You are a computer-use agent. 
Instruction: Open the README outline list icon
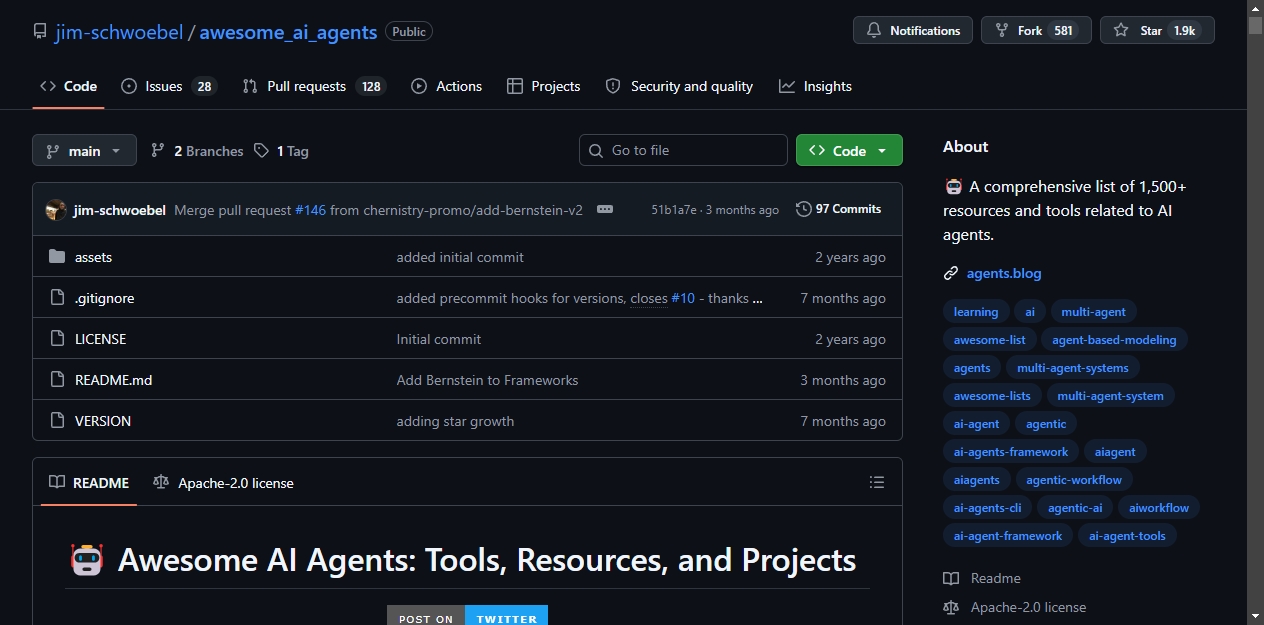pos(877,483)
